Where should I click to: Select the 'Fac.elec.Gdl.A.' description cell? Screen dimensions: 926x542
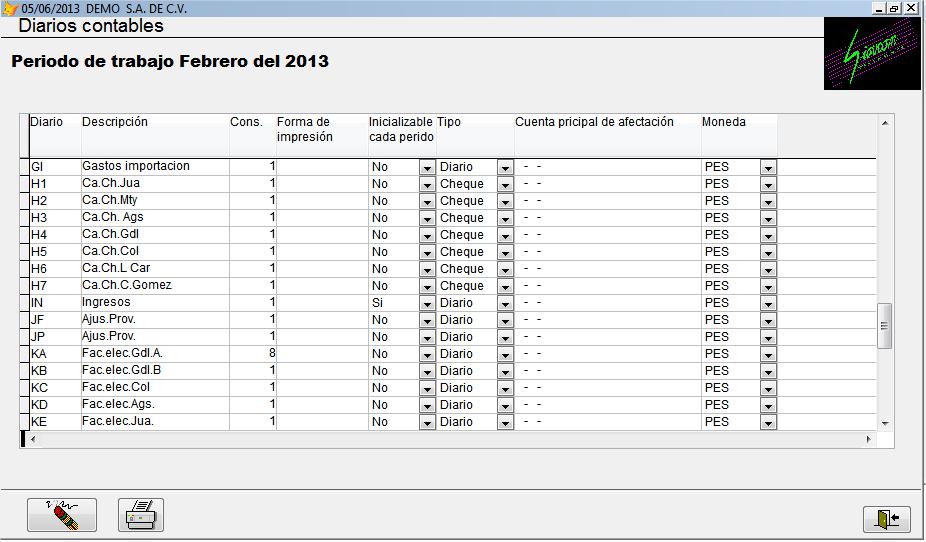click(155, 354)
